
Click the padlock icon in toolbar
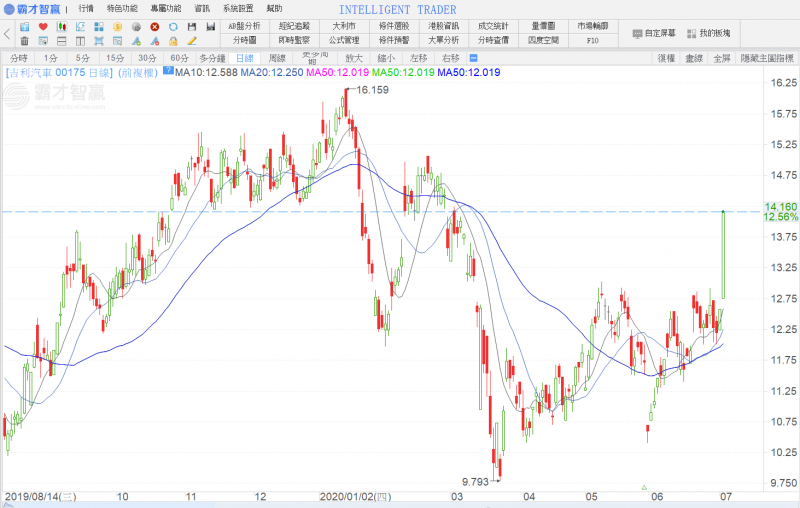173,41
